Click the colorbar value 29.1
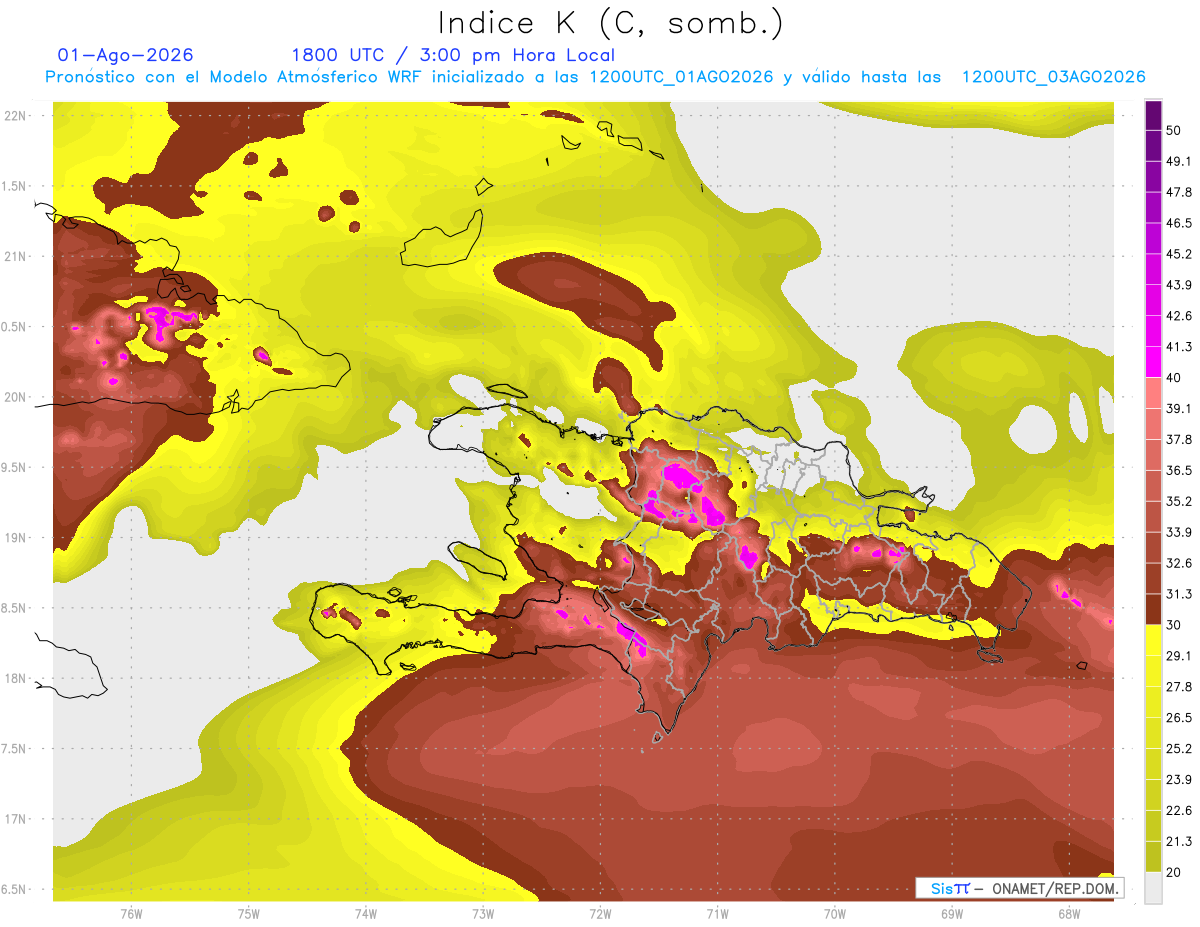The width and height of the screenshot is (1200, 927). coord(1179,656)
